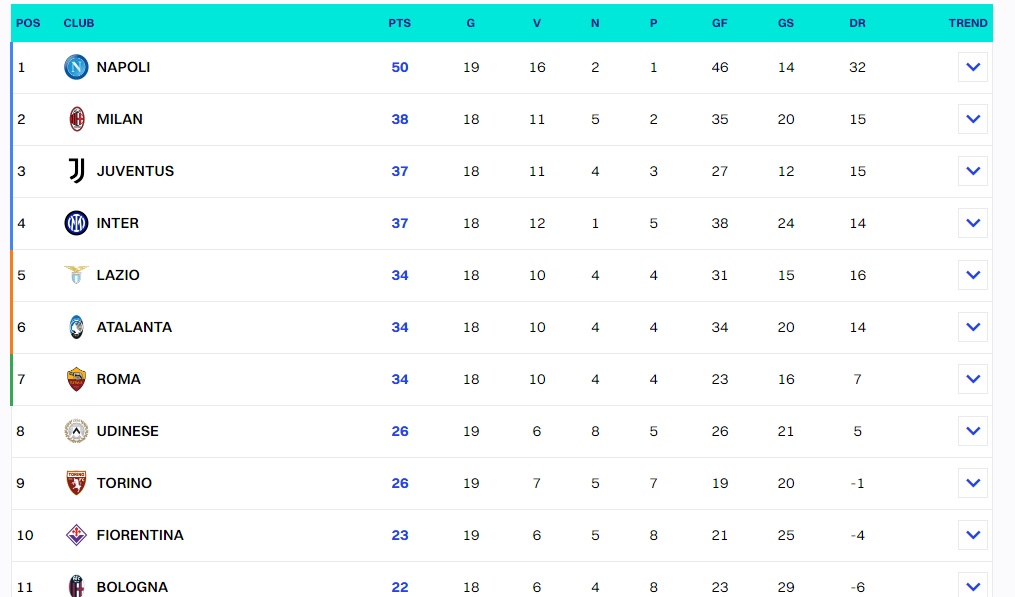Image resolution: width=1015 pixels, height=597 pixels.
Task: Click the Lazio eagle crest icon
Action: (x=76, y=275)
